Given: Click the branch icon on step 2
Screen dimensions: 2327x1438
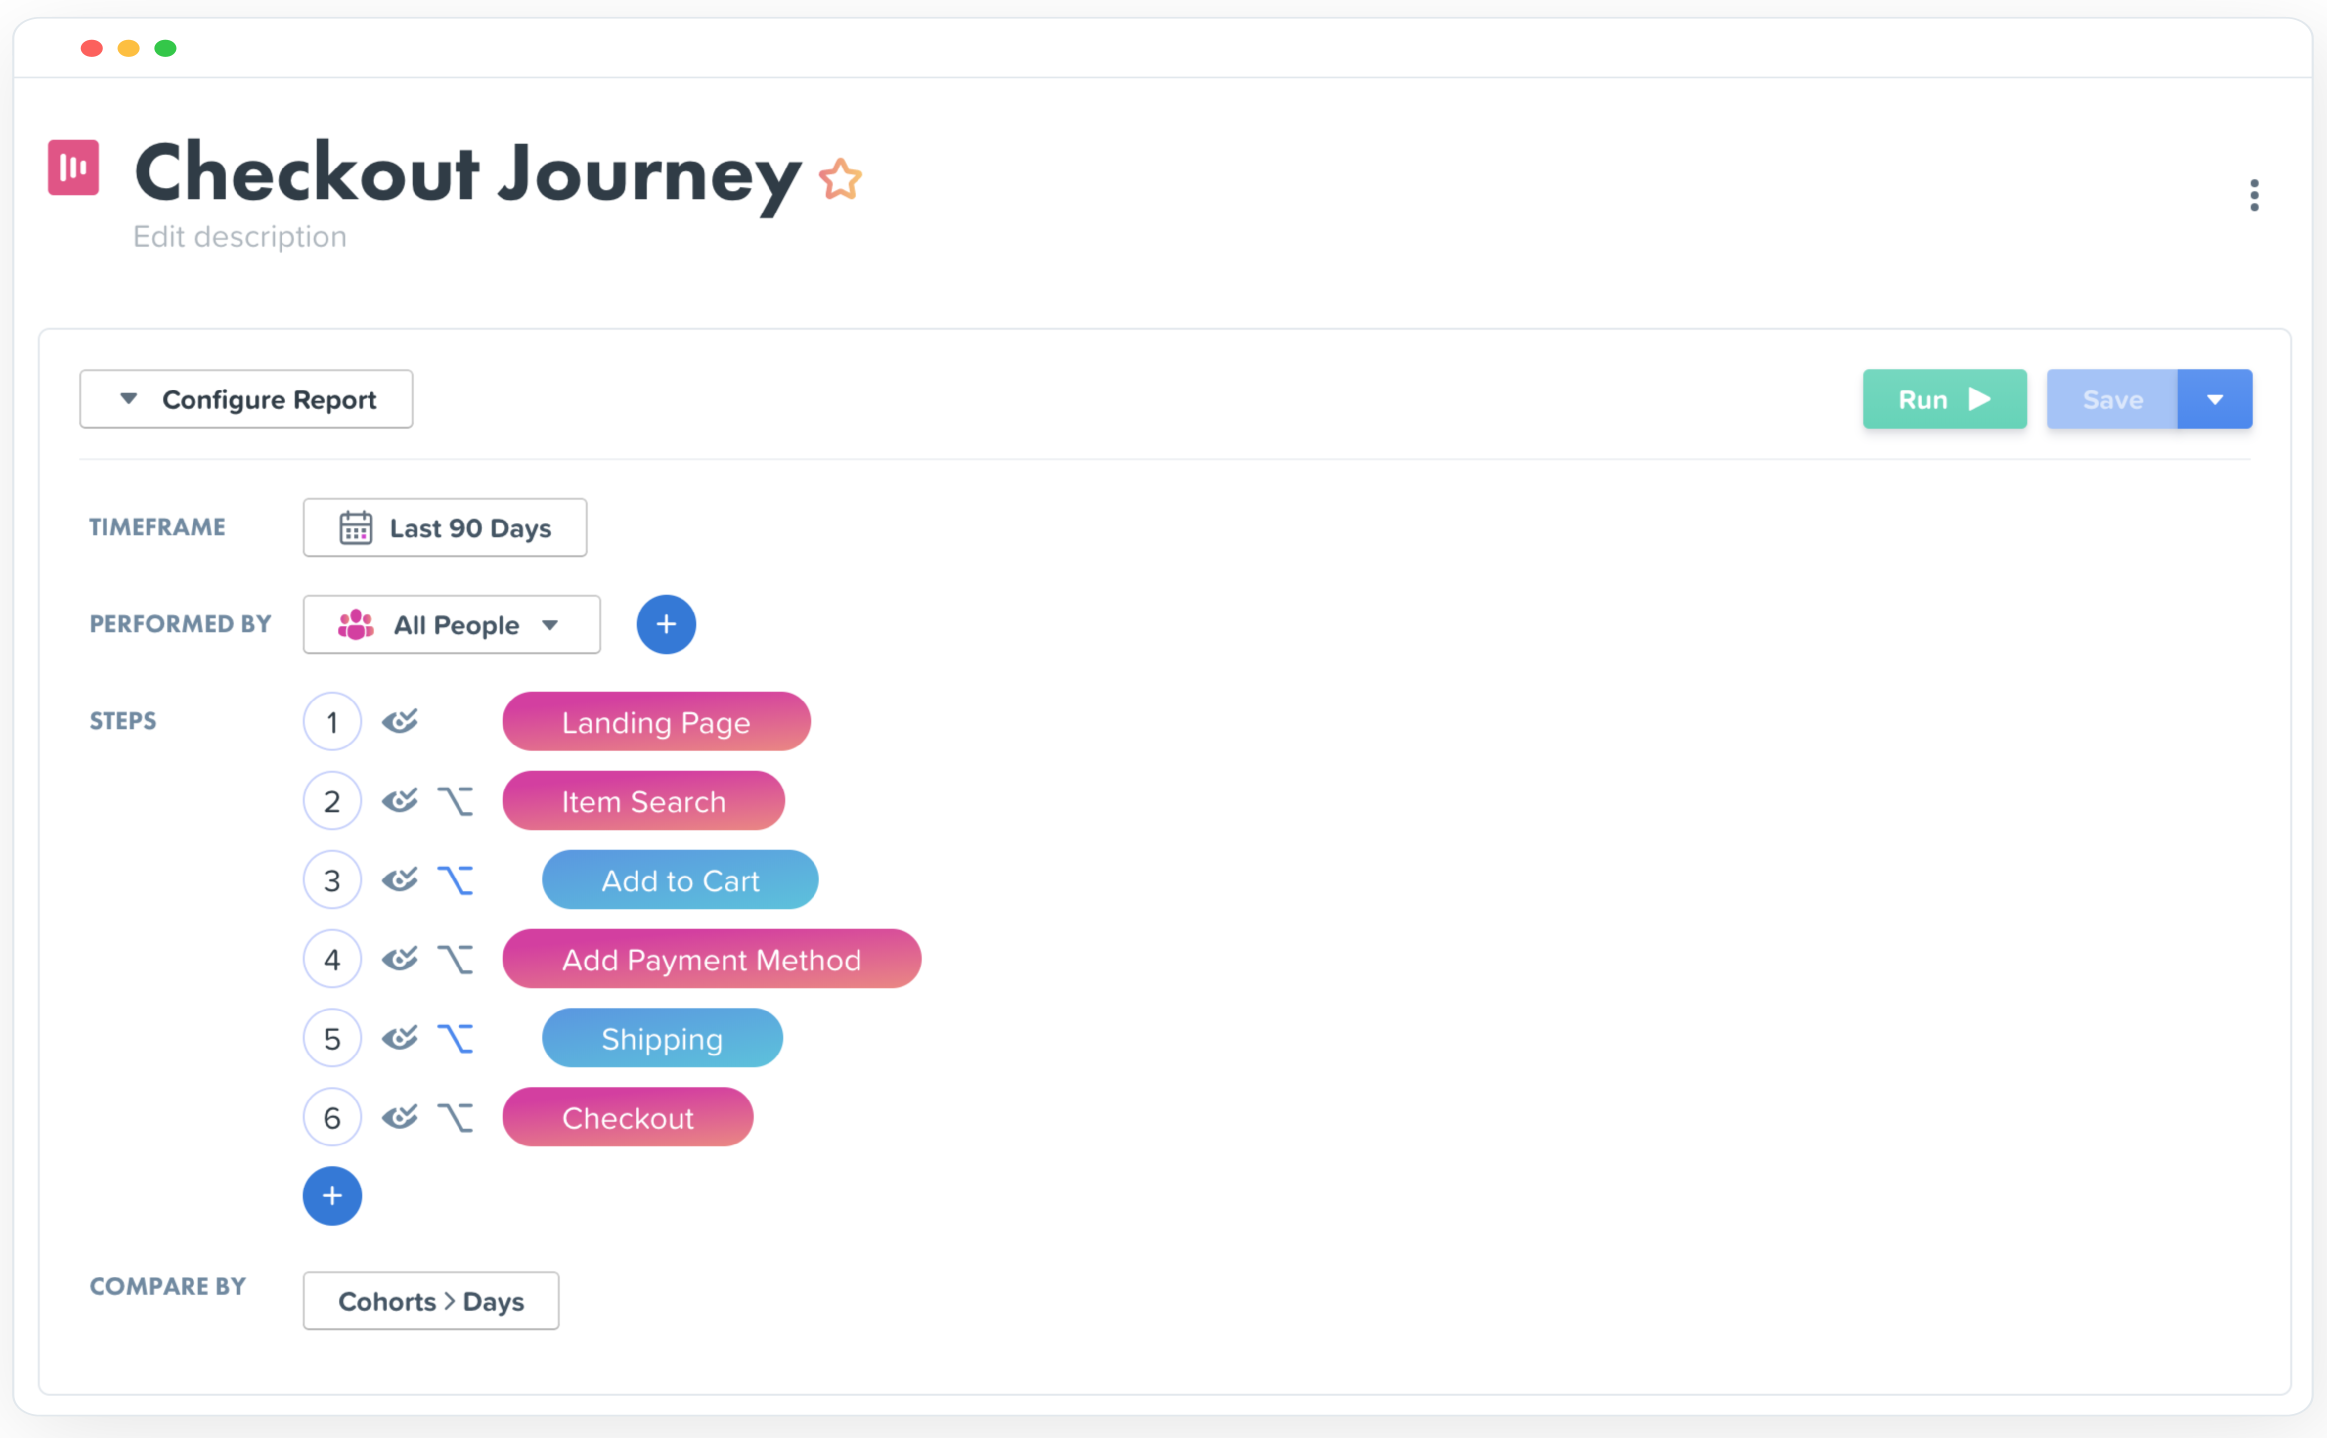Looking at the screenshot, I should click(455, 802).
